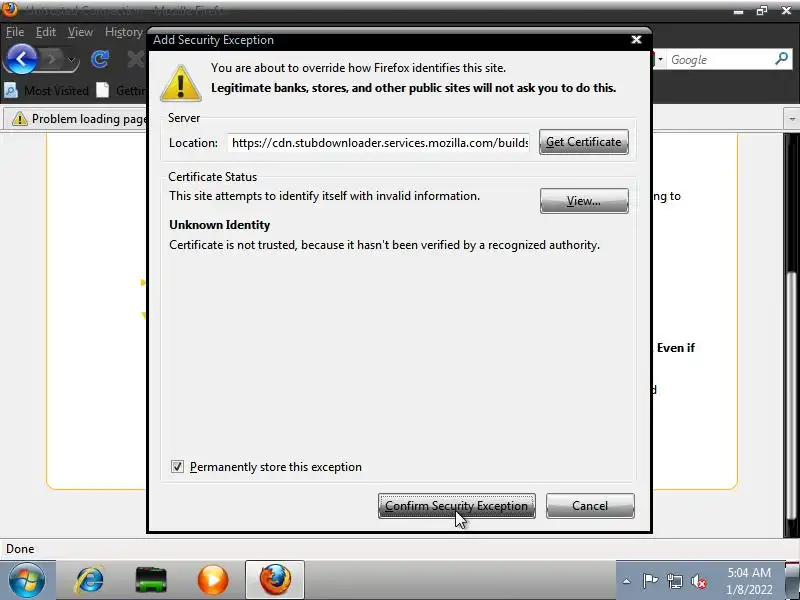Click the Done status bar text
The width and height of the screenshot is (800, 600).
20,549
